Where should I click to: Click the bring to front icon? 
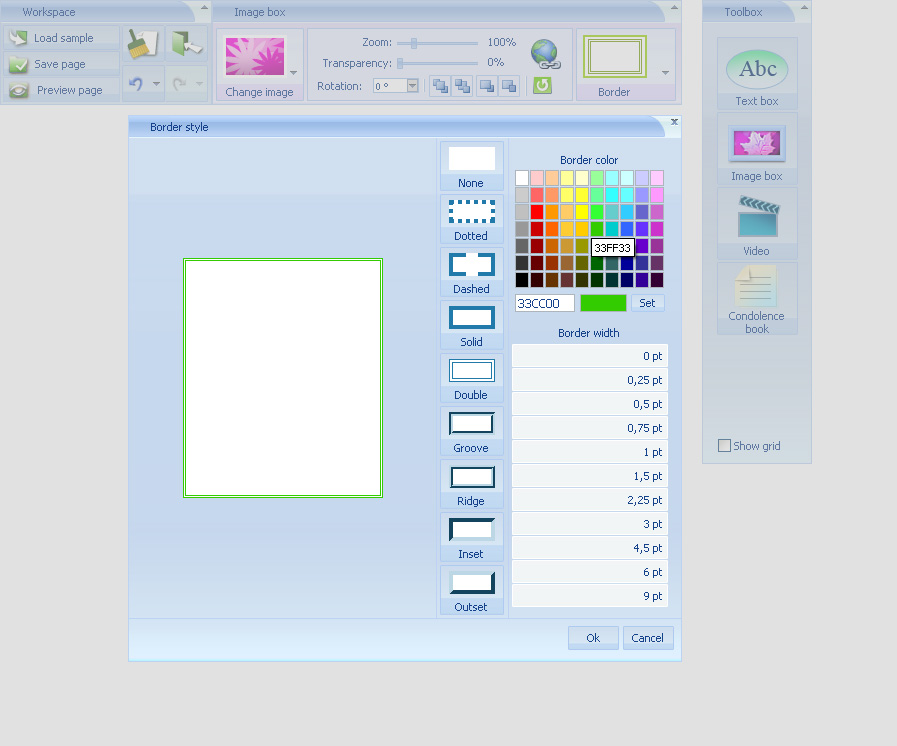[440, 86]
